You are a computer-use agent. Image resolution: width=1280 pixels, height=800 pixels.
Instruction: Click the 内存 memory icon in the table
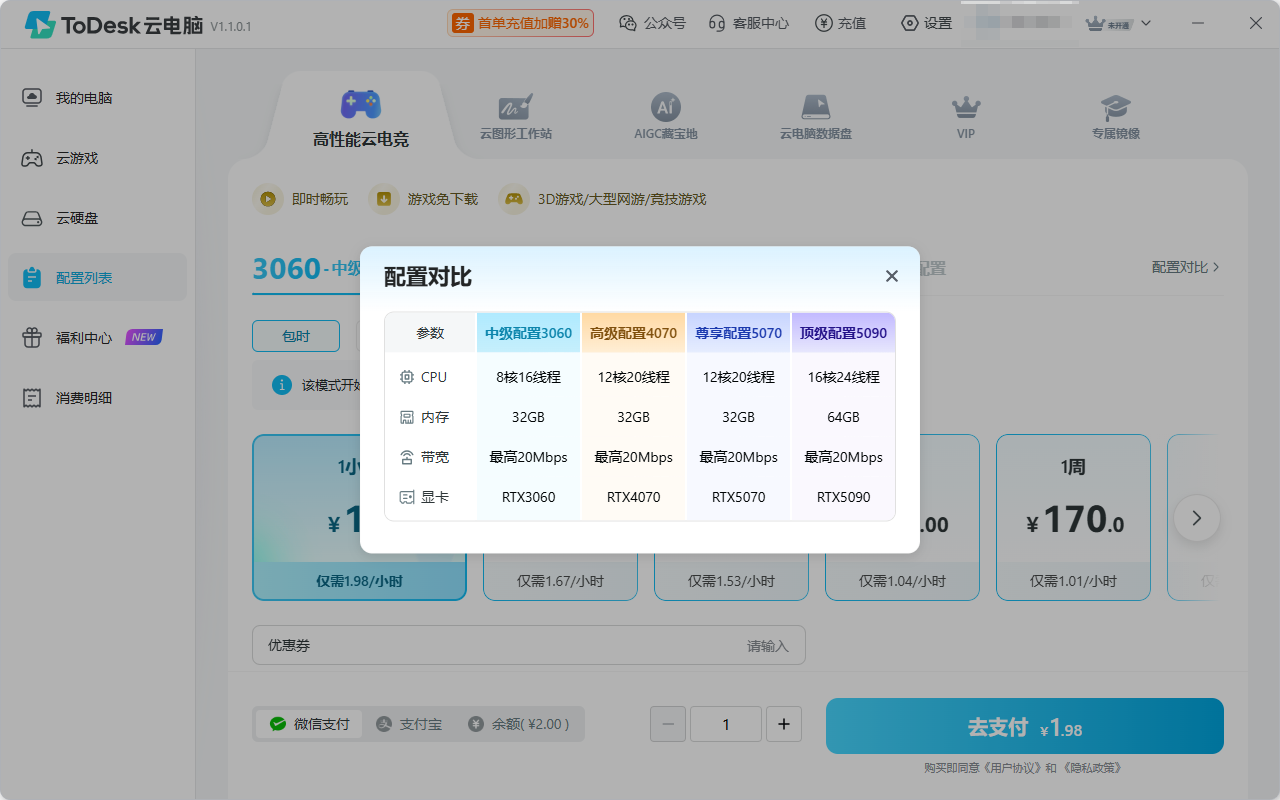pos(407,417)
